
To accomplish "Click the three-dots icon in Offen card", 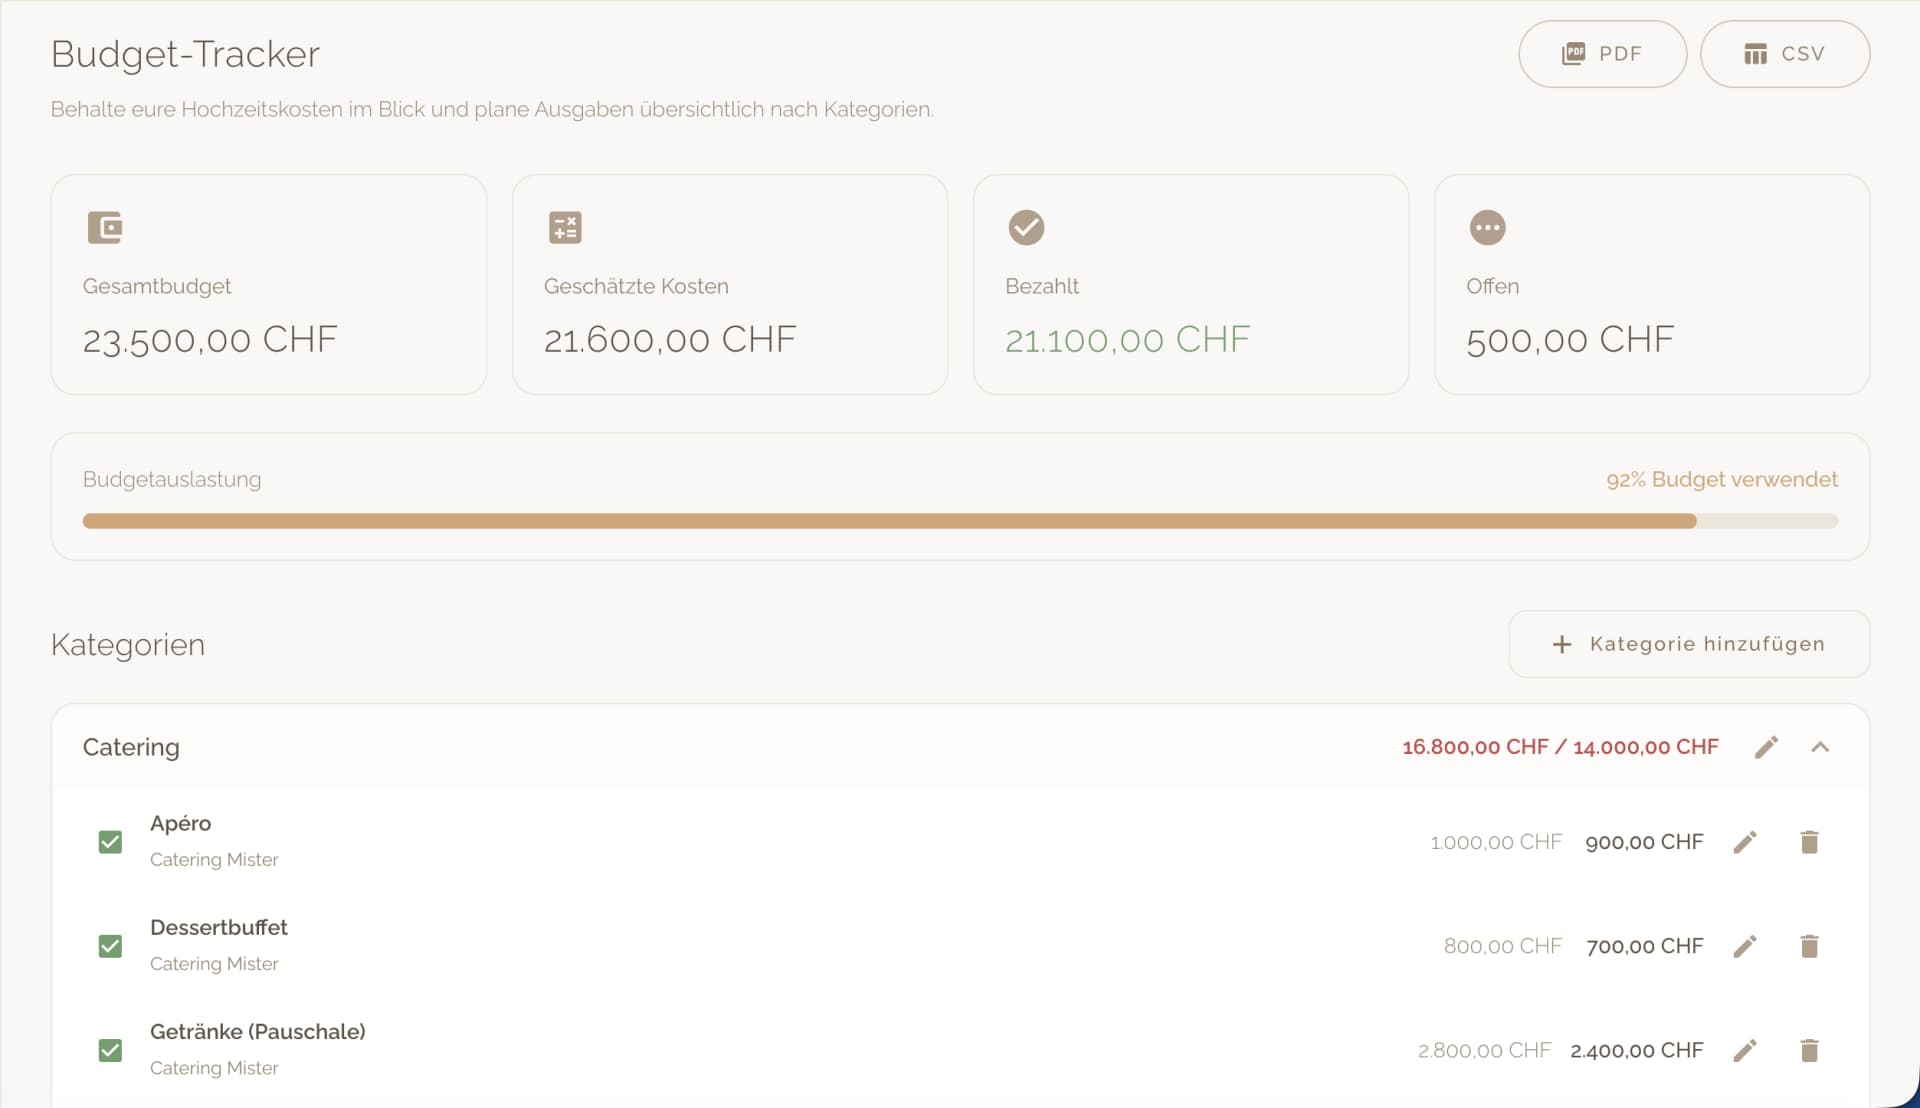I will (1487, 227).
